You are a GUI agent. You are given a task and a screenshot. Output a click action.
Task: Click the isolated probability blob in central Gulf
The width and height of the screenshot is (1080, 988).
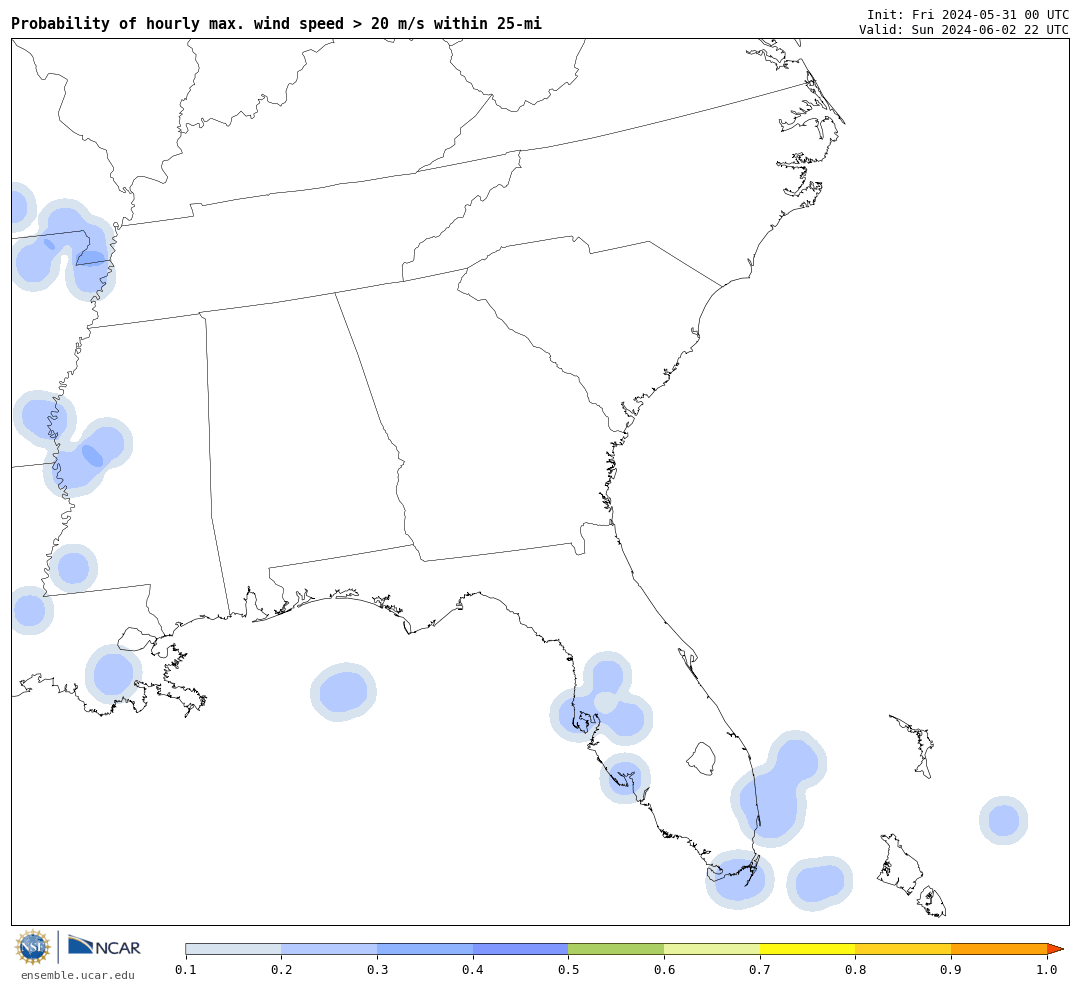pos(343,692)
